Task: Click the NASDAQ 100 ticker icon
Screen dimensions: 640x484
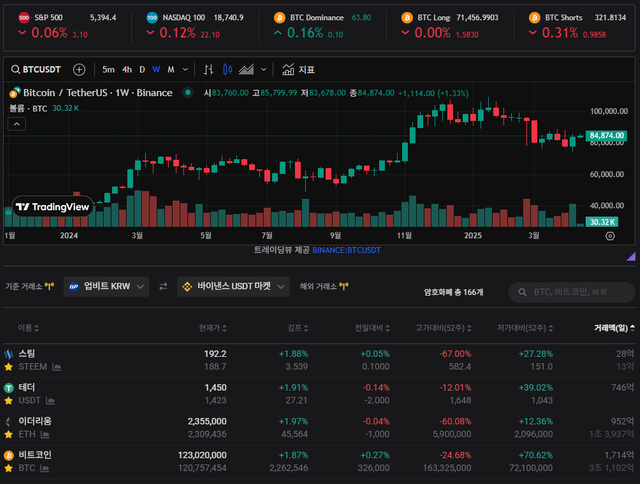Action: [152, 18]
